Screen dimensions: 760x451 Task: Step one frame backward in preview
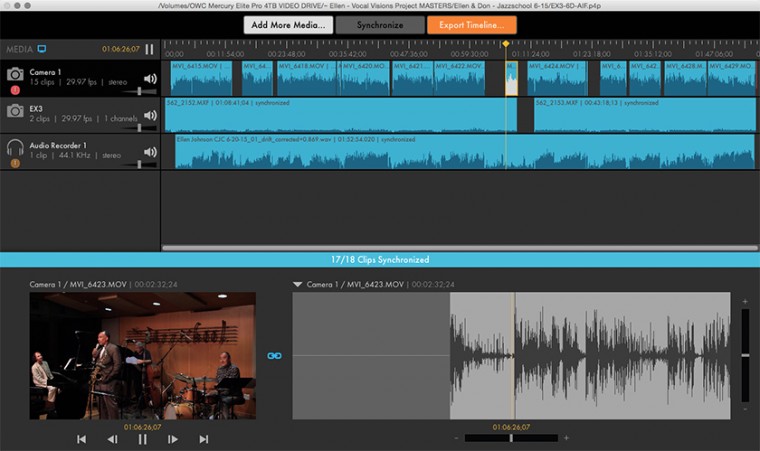(x=112, y=439)
